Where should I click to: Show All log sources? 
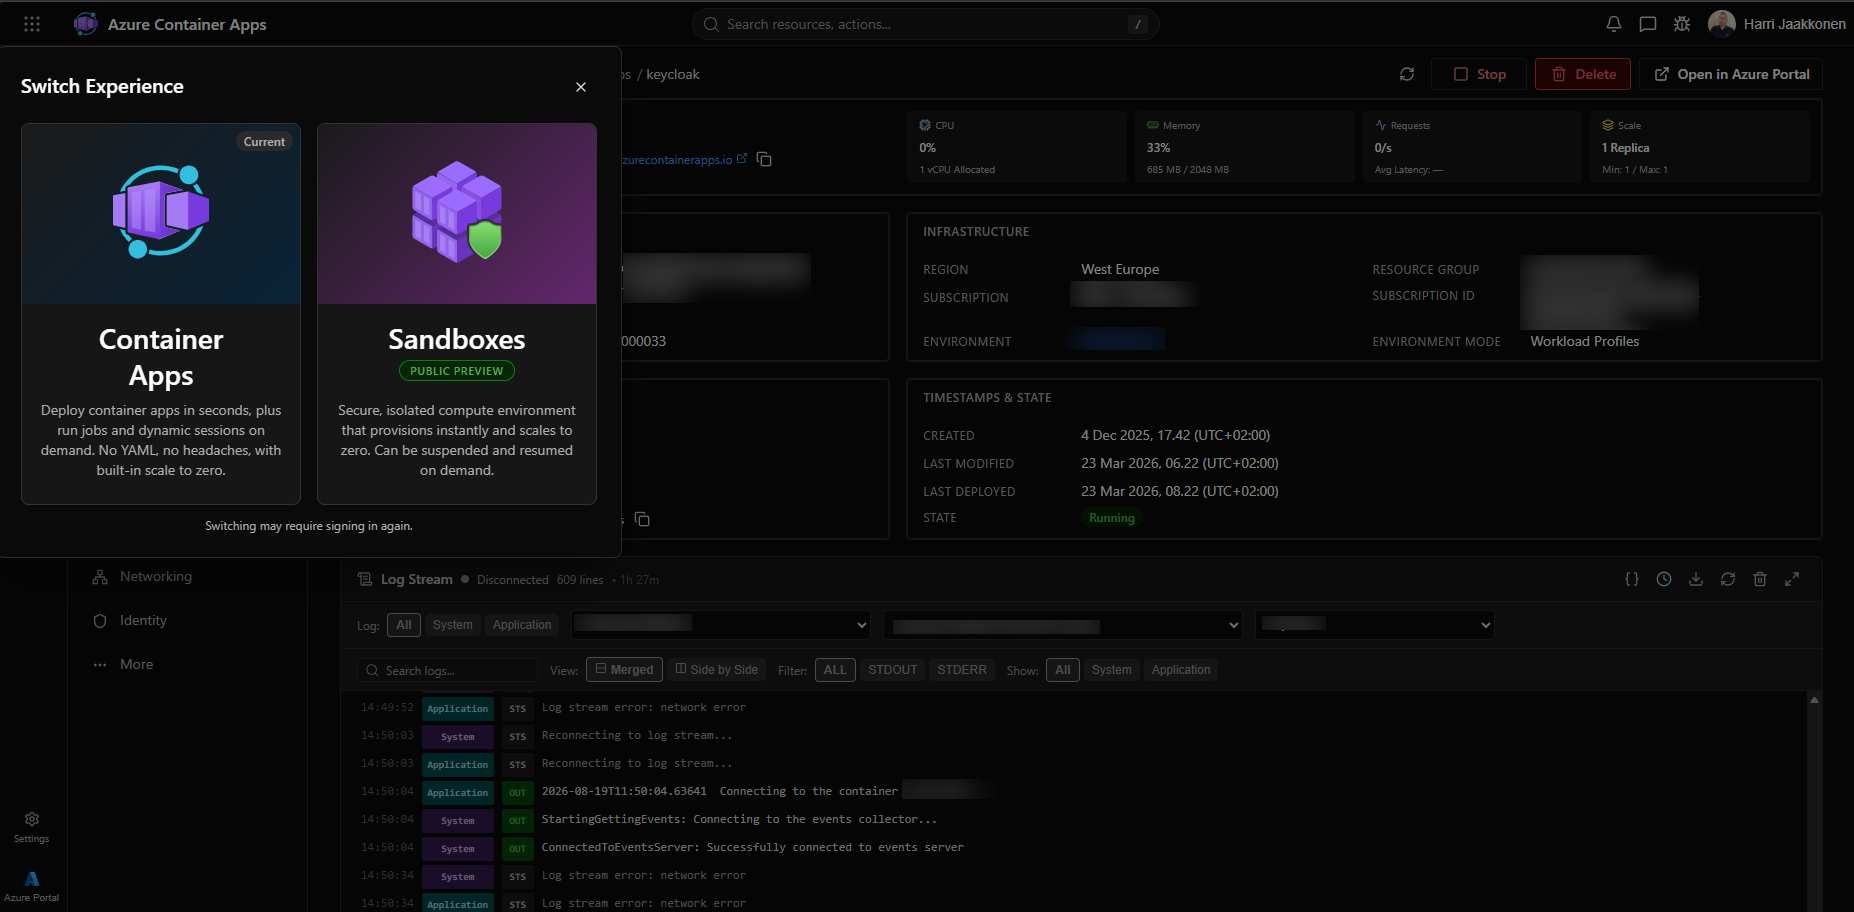(x=1063, y=670)
